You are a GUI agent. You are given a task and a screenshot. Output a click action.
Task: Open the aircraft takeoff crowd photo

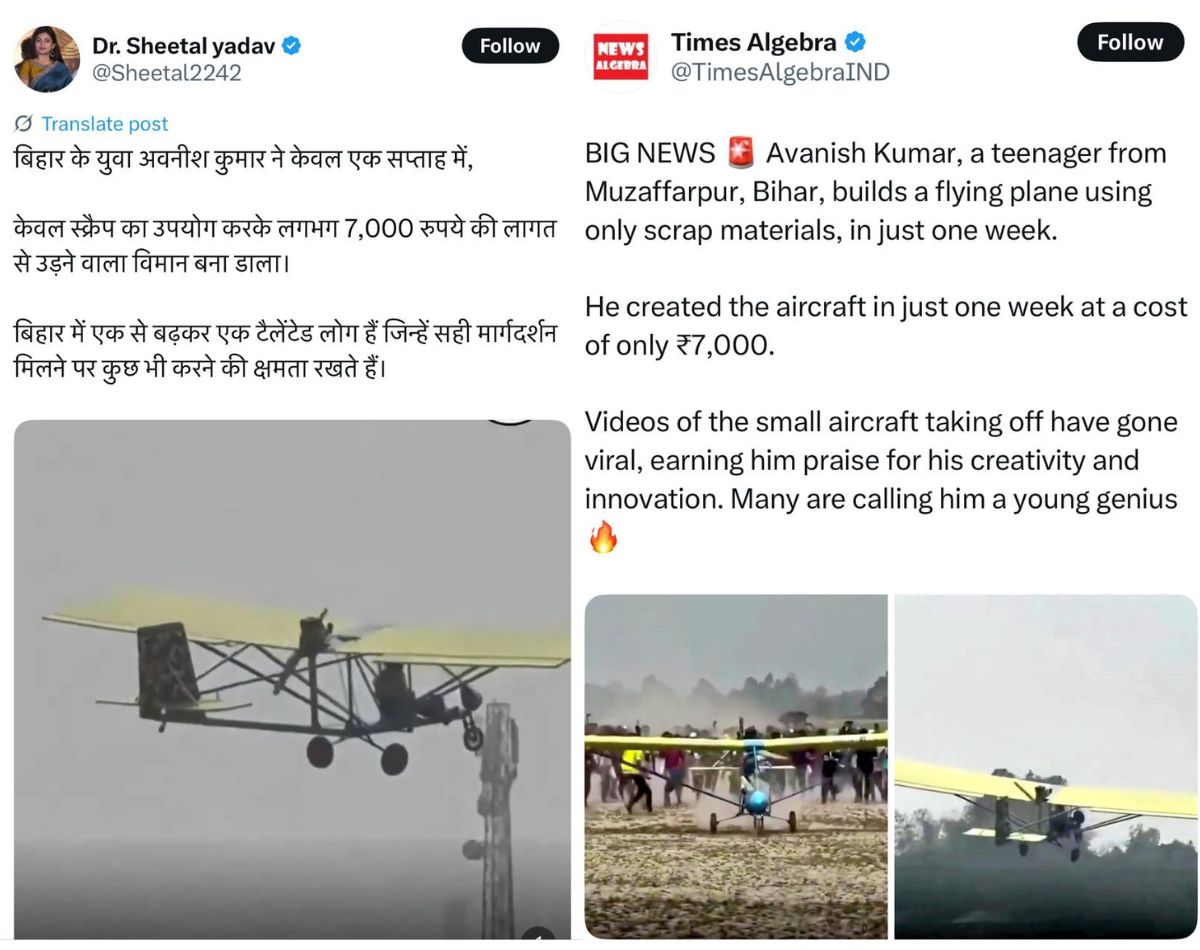[737, 770]
